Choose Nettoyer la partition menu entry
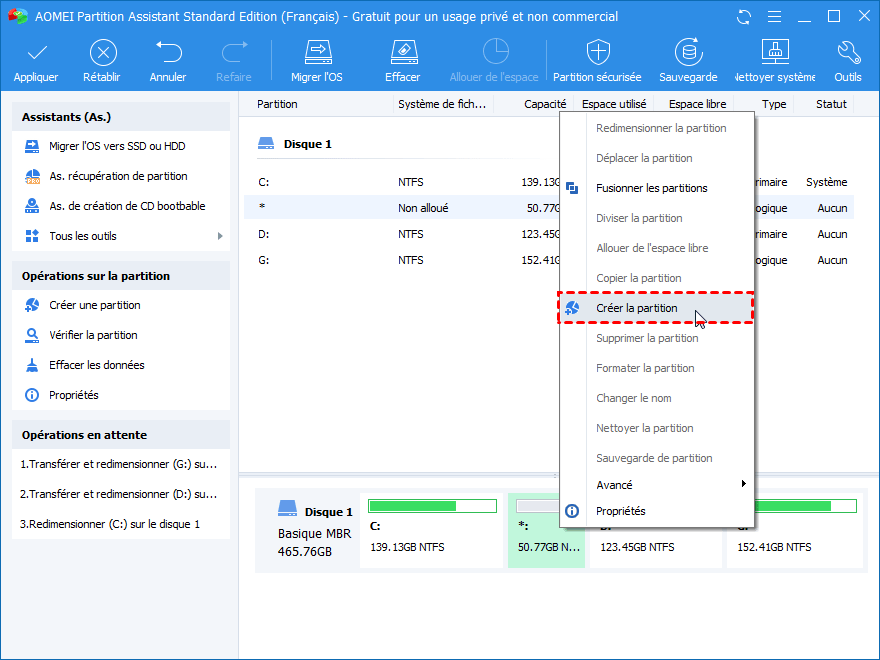880x660 pixels. [x=657, y=428]
